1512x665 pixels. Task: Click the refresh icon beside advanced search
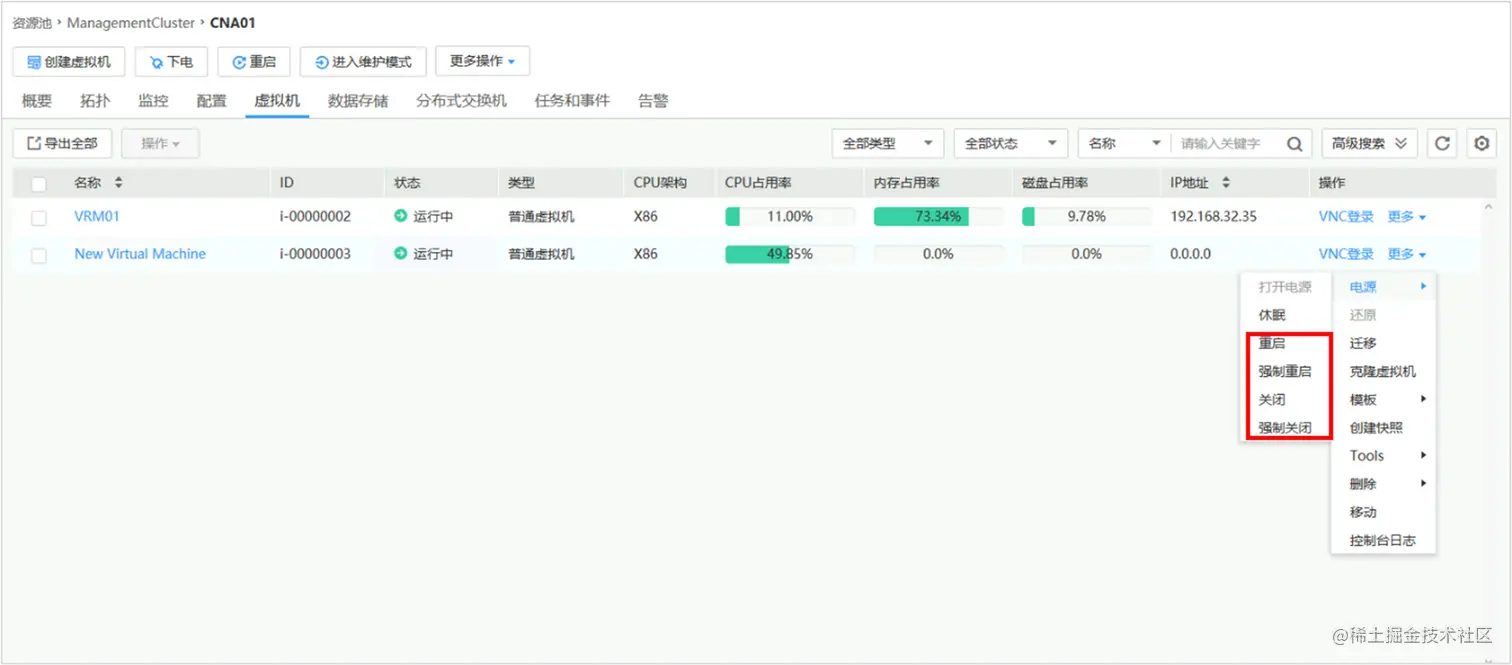coord(1442,143)
